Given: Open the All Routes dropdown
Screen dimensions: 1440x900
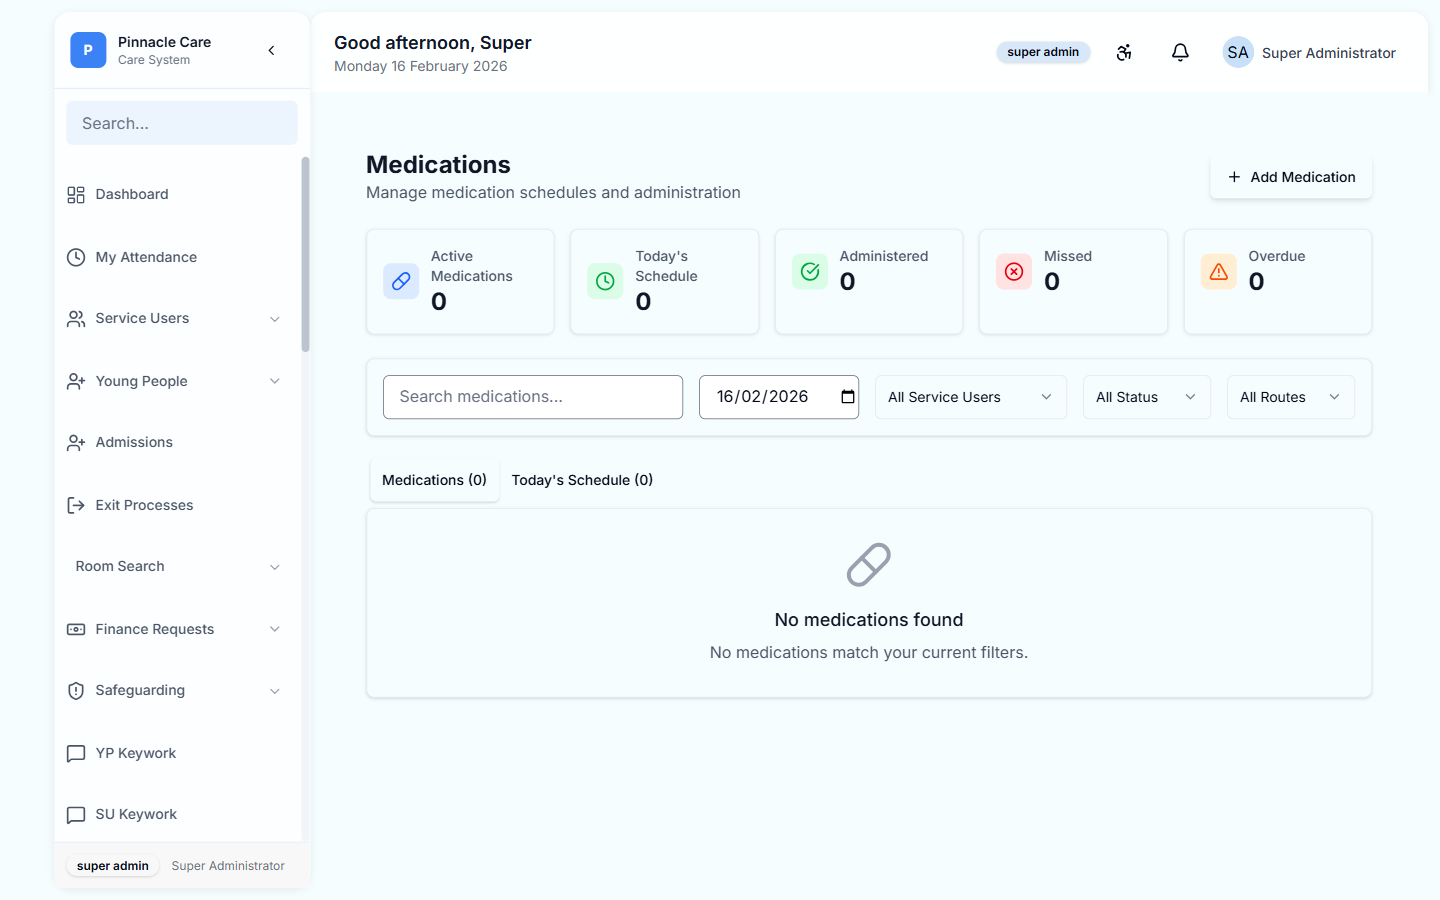Looking at the screenshot, I should (1290, 397).
